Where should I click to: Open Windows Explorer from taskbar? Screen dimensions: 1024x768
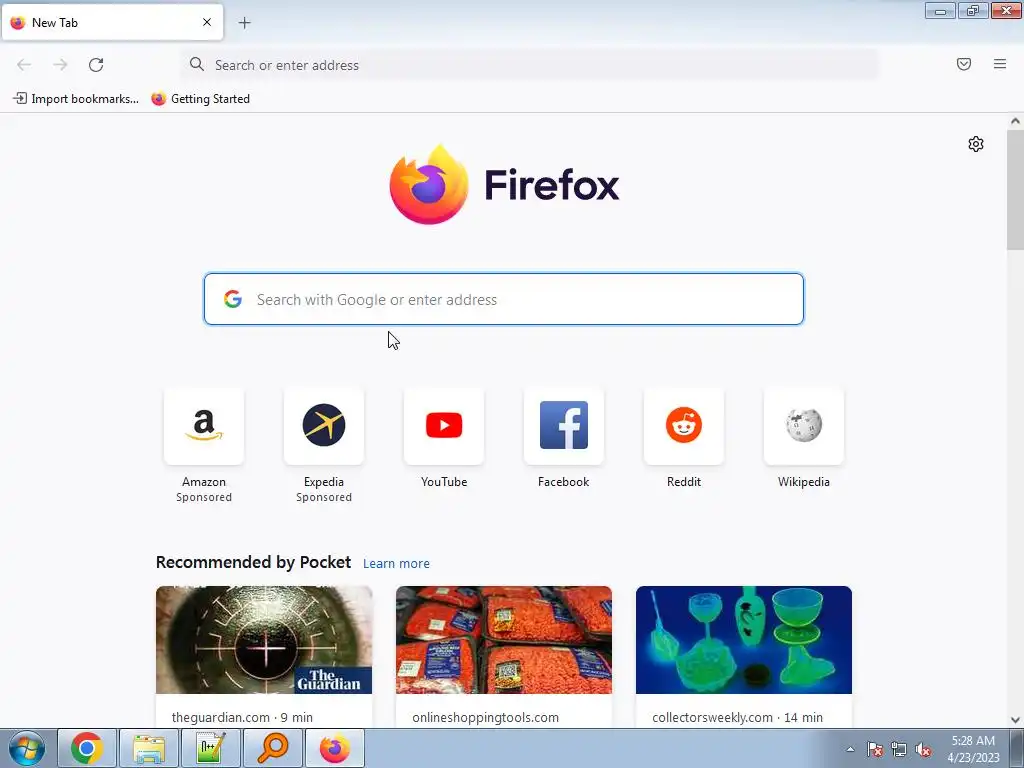pos(149,748)
